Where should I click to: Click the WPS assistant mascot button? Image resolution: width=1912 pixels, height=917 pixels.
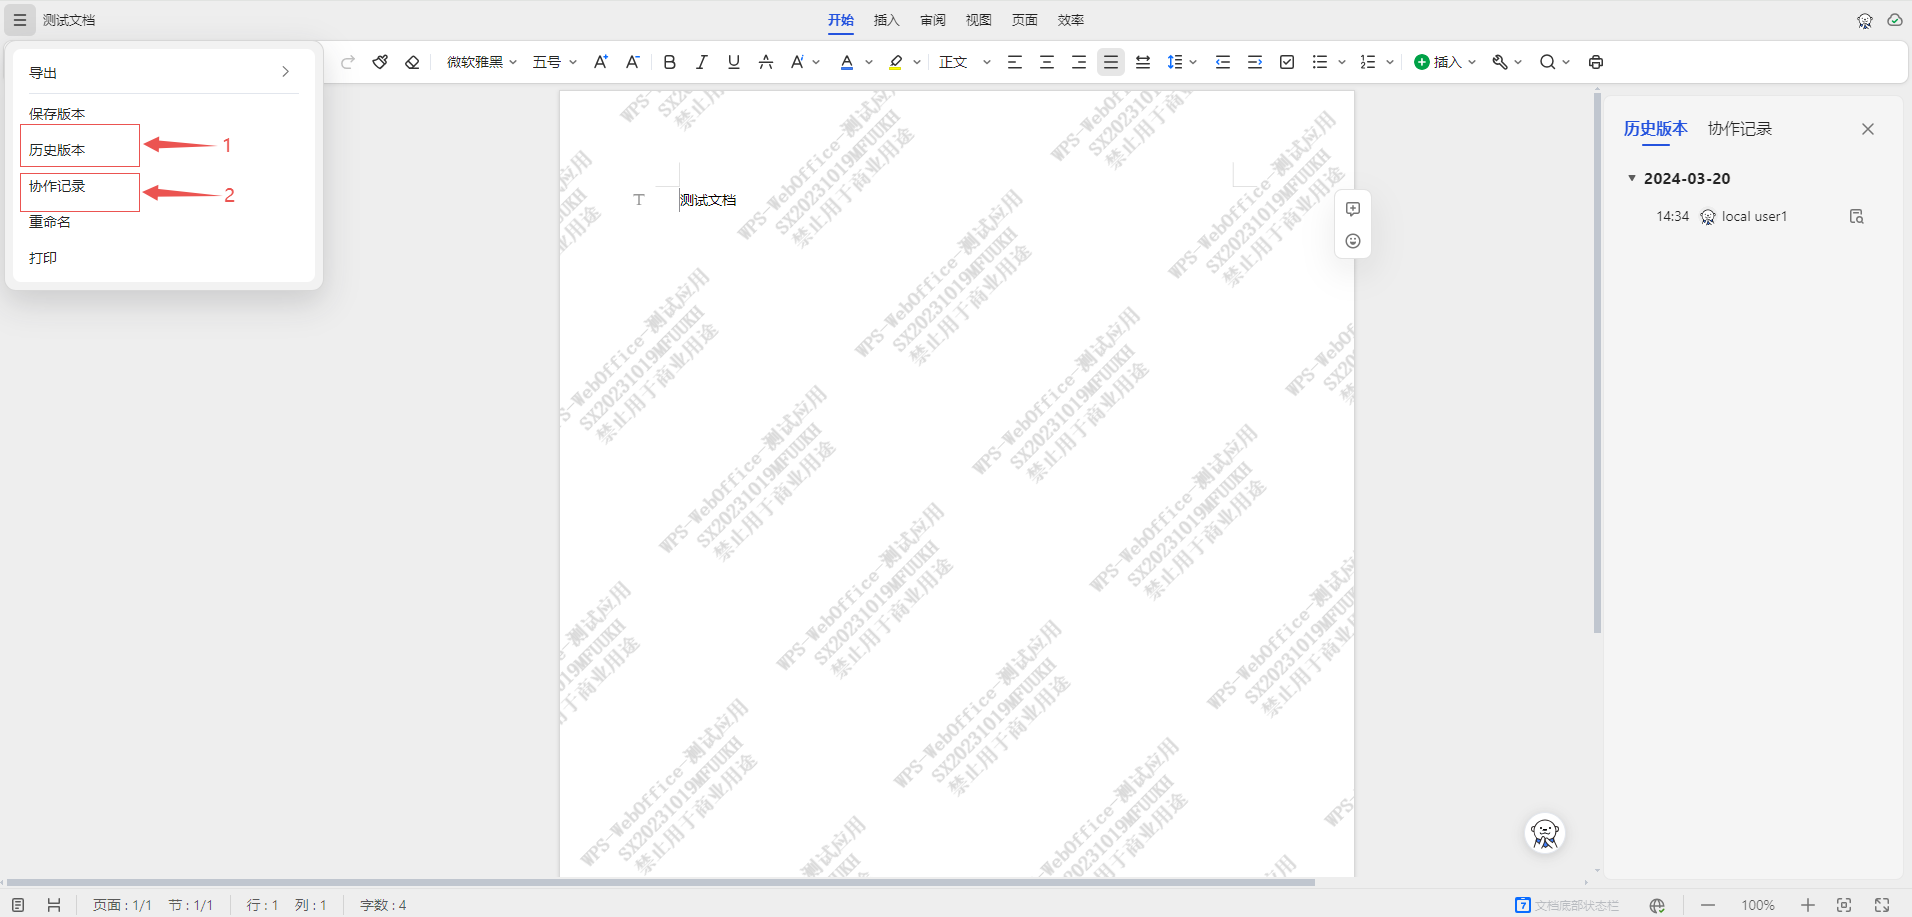[1545, 833]
